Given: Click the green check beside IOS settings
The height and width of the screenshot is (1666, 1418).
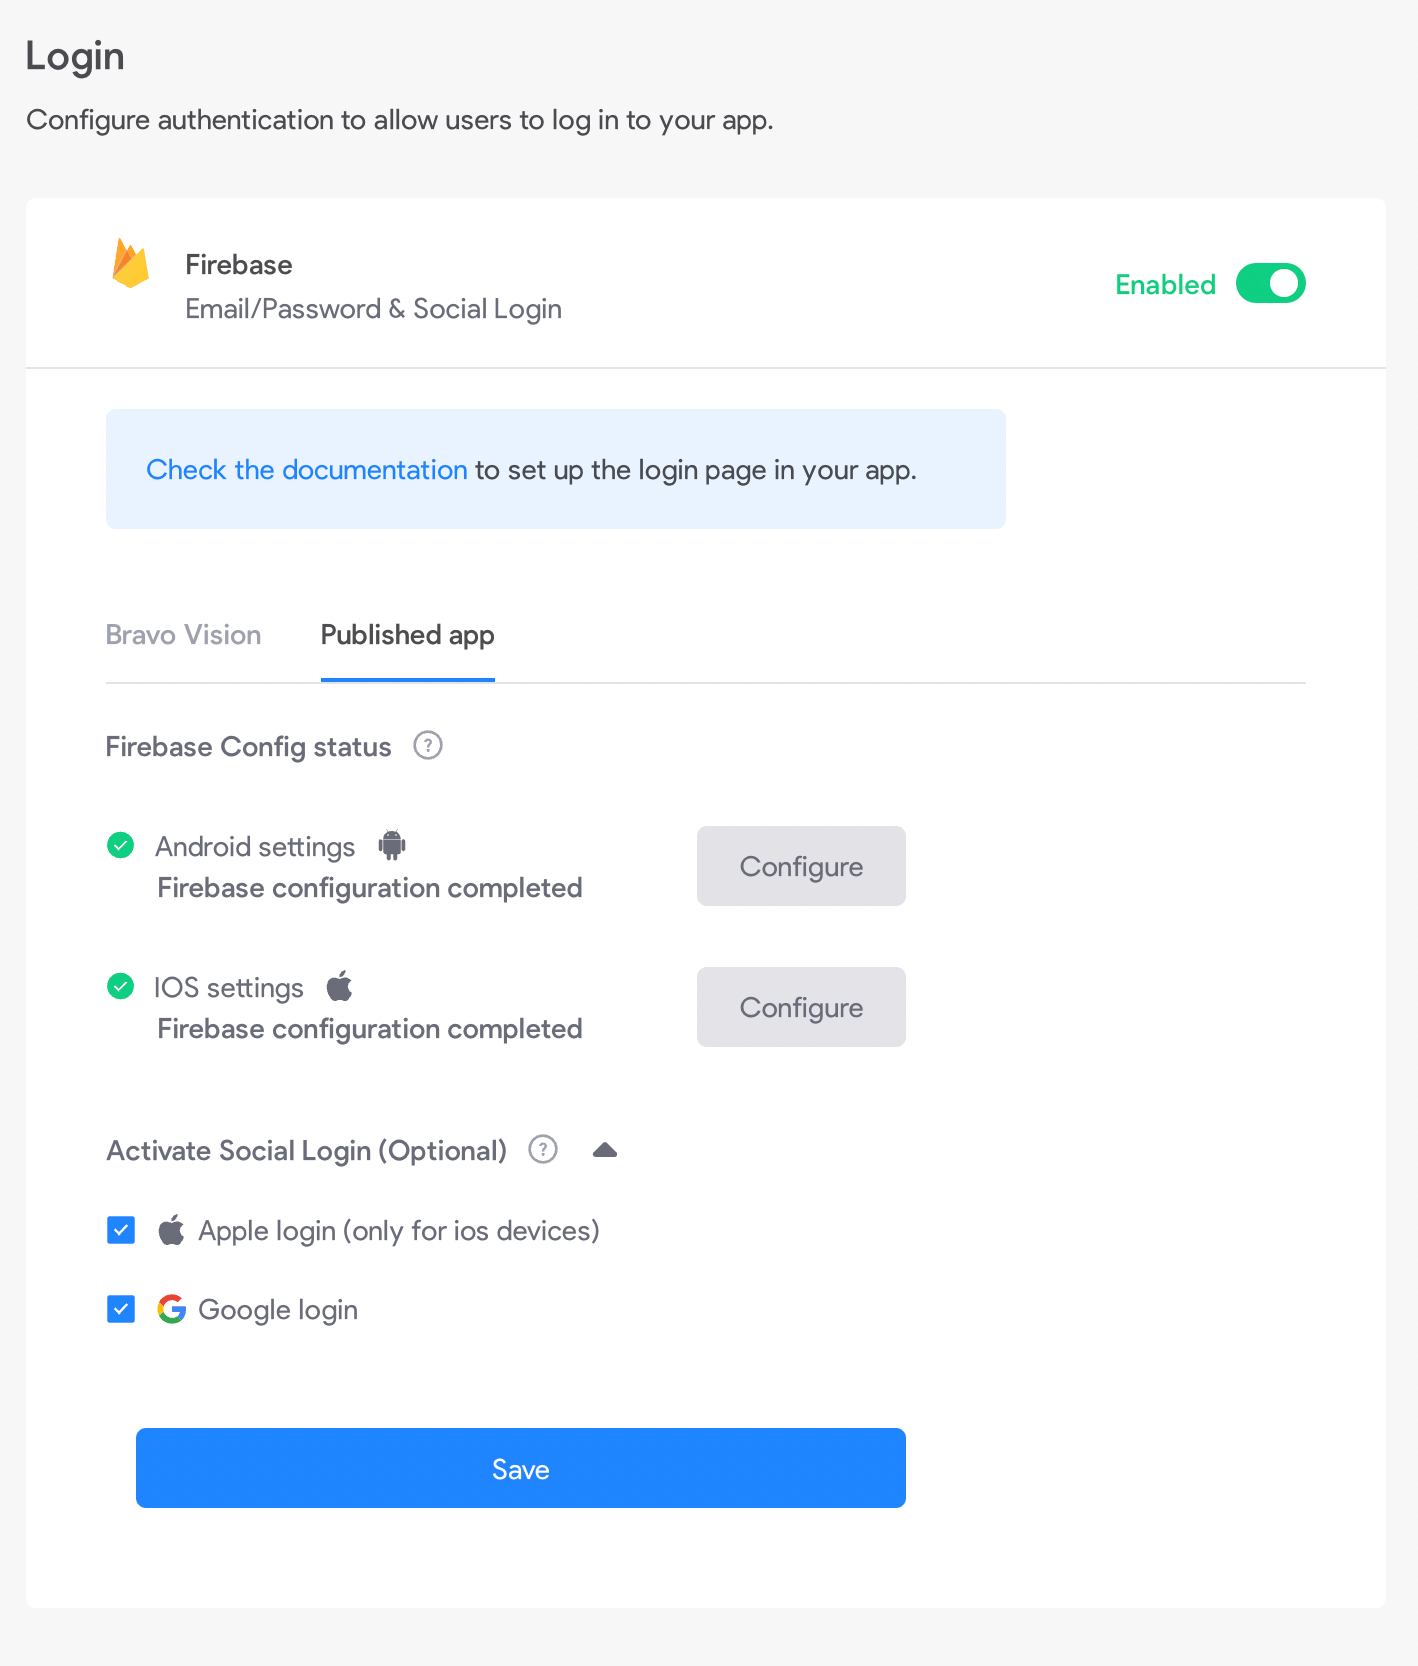Looking at the screenshot, I should 120,987.
